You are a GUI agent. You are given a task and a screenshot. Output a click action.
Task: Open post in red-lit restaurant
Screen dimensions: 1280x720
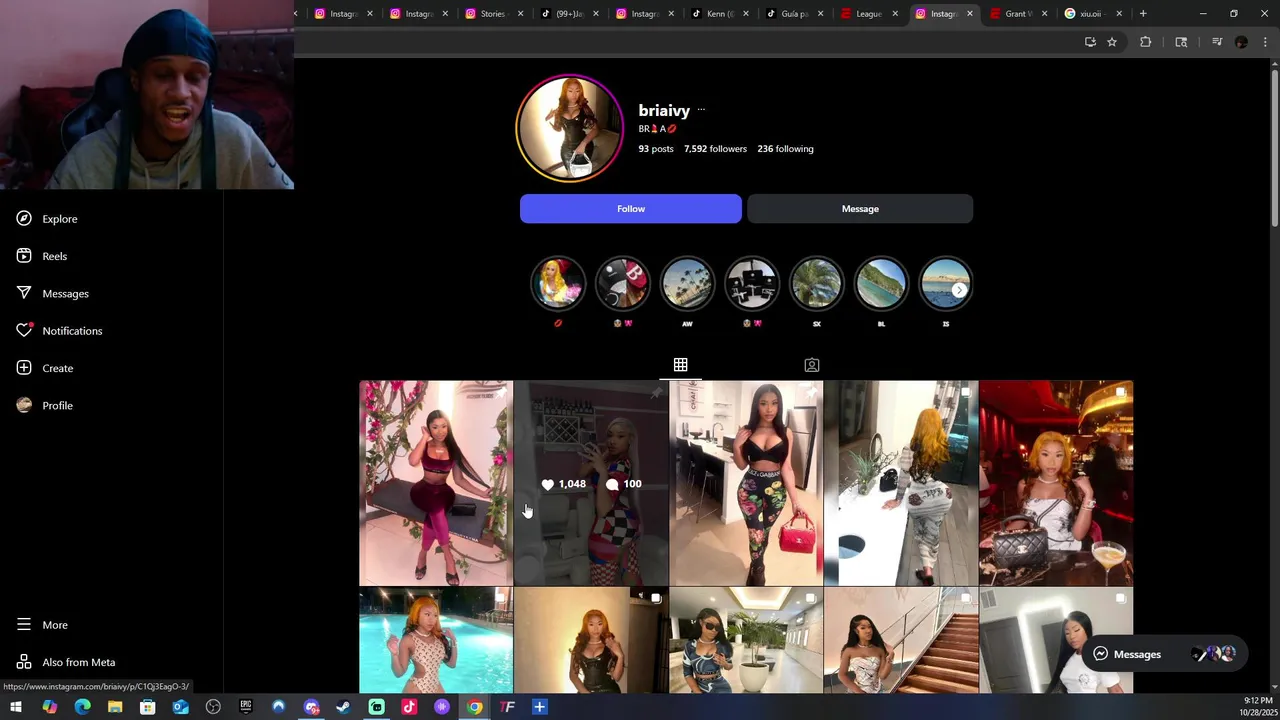[x=1056, y=483]
